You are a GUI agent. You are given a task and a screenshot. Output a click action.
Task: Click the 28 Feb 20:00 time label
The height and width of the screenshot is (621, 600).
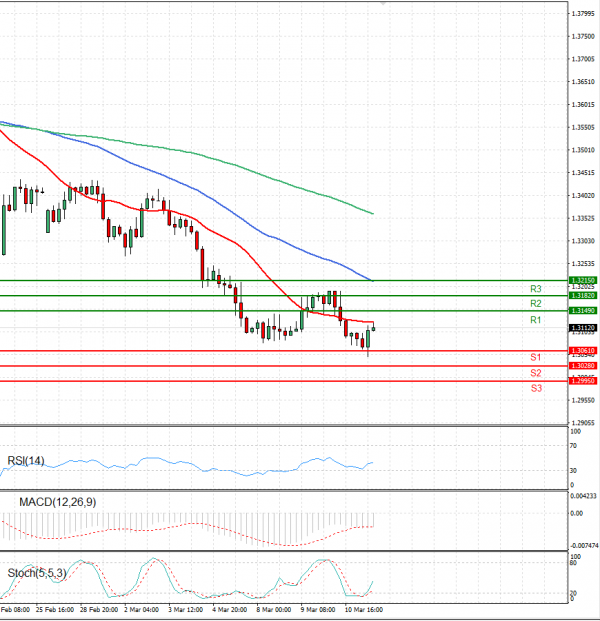tap(99, 610)
